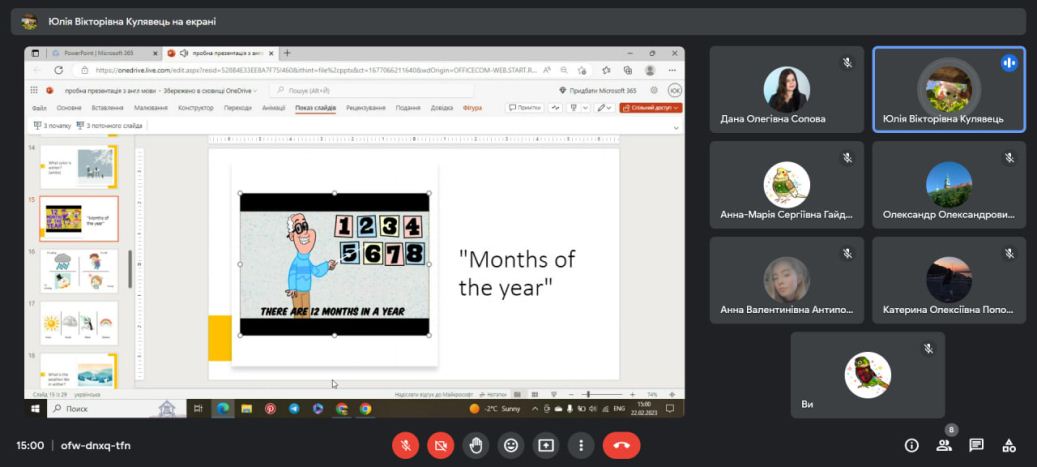Click the Windows taskbar Поиск search box
The width and height of the screenshot is (1037, 467).
(115, 409)
